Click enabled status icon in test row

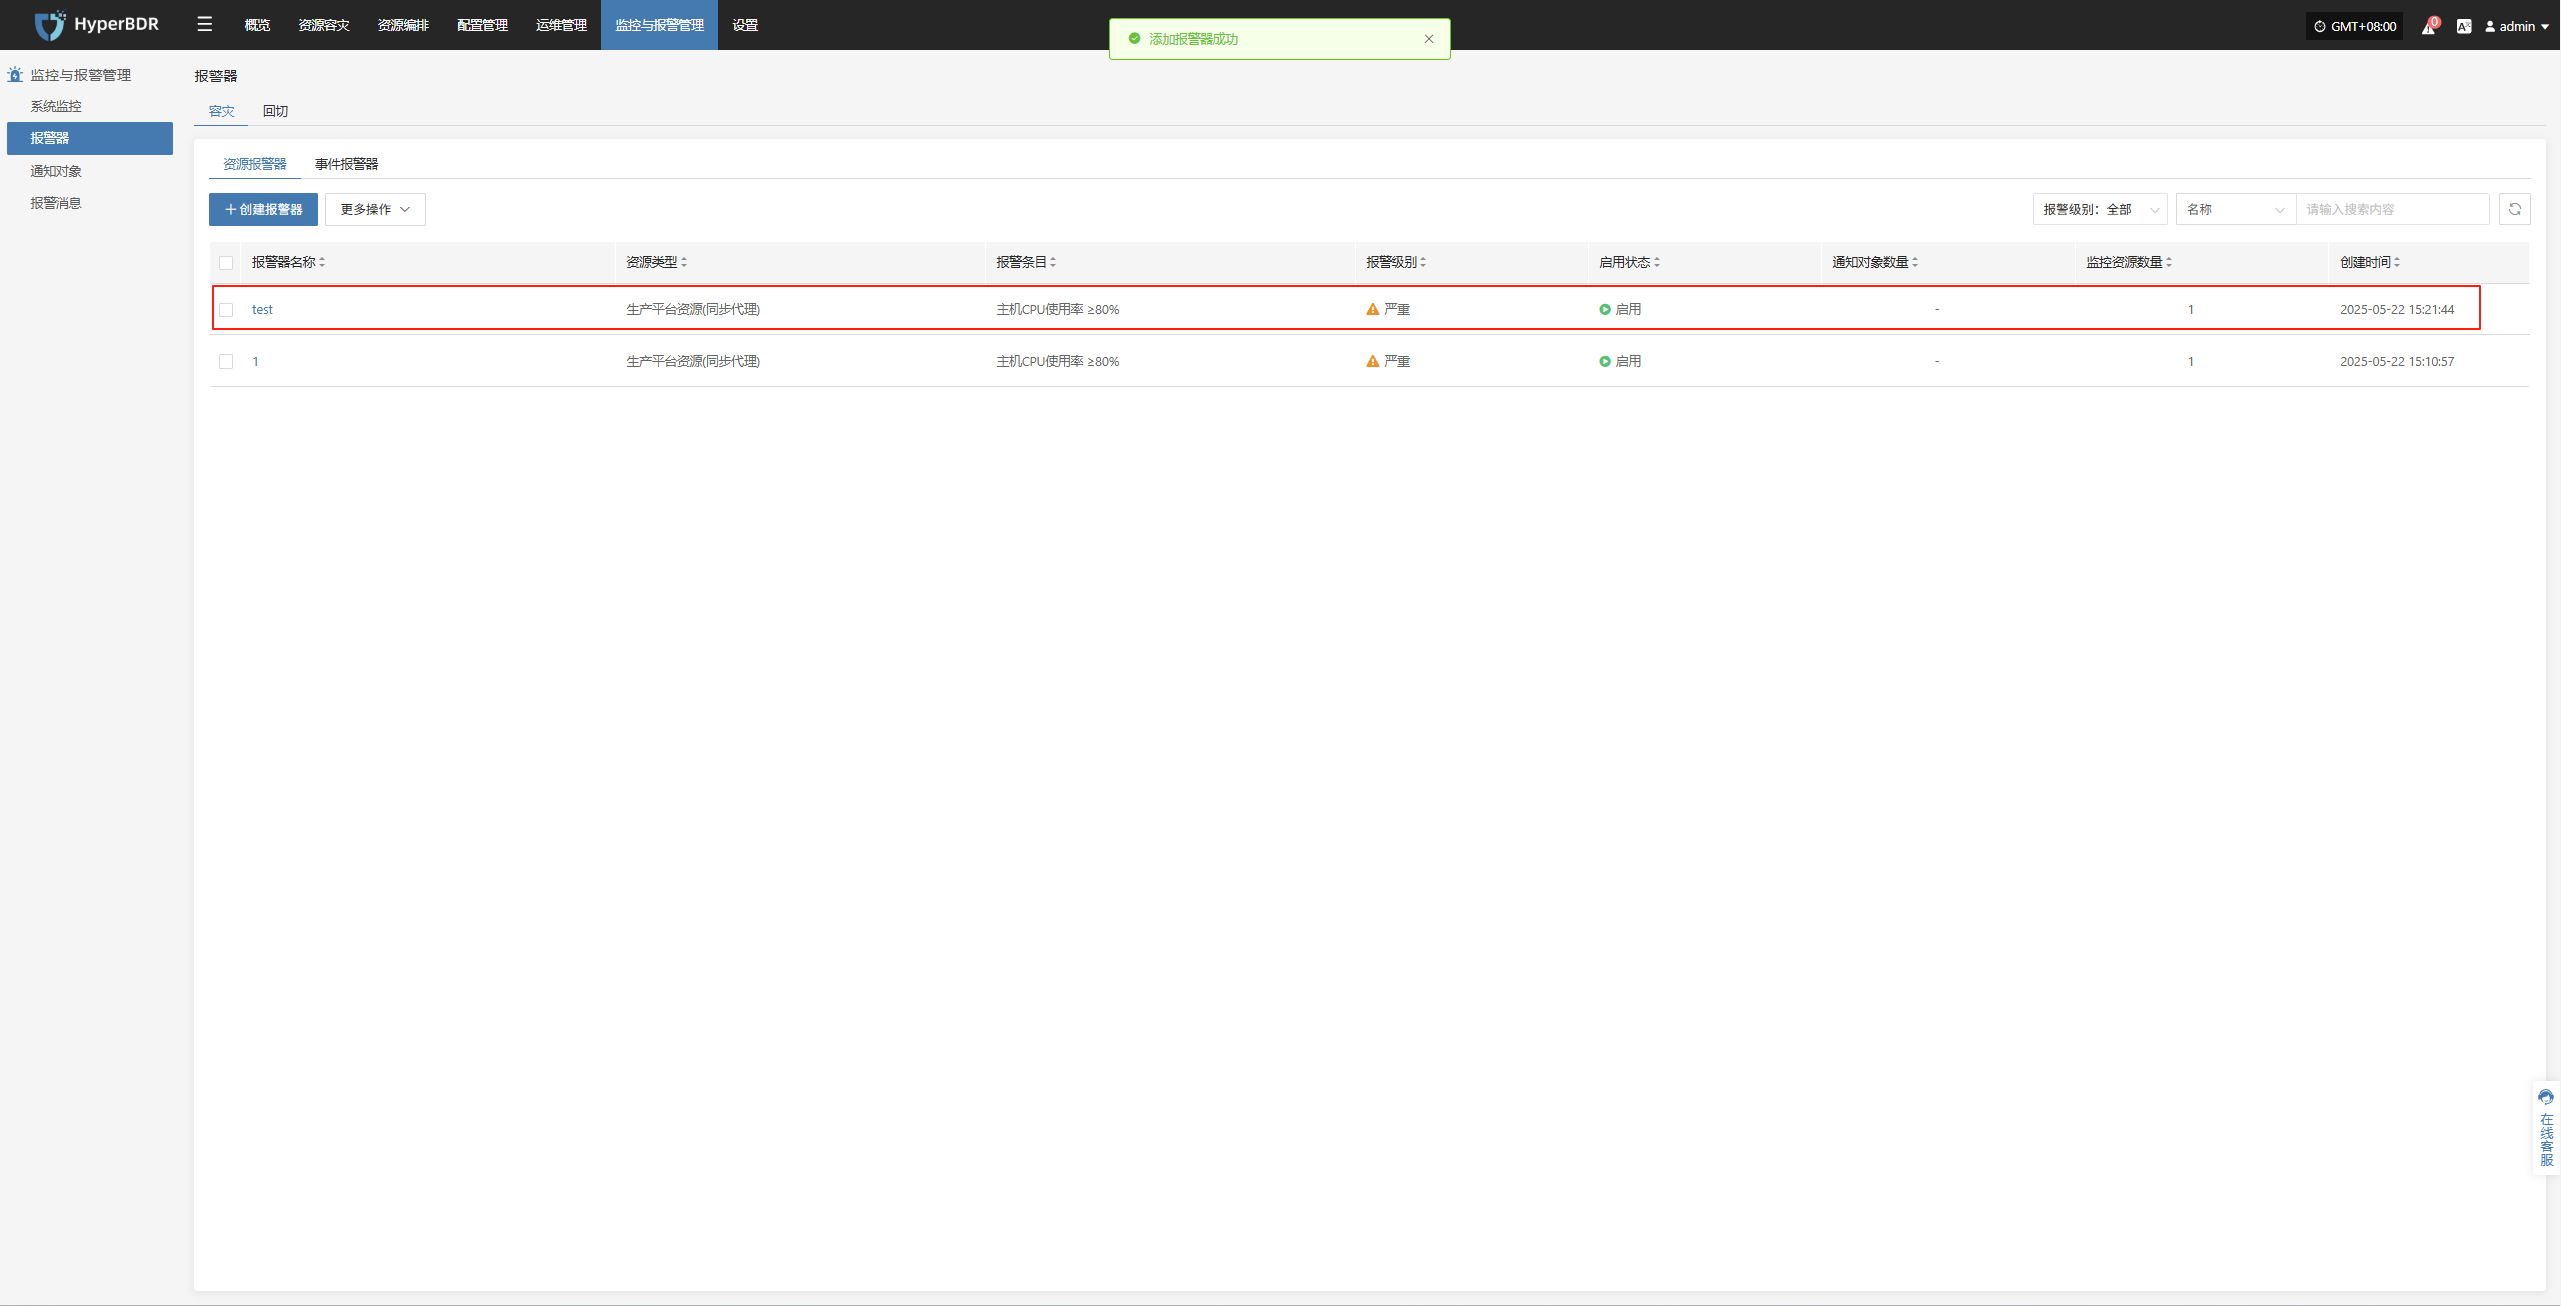(1605, 310)
